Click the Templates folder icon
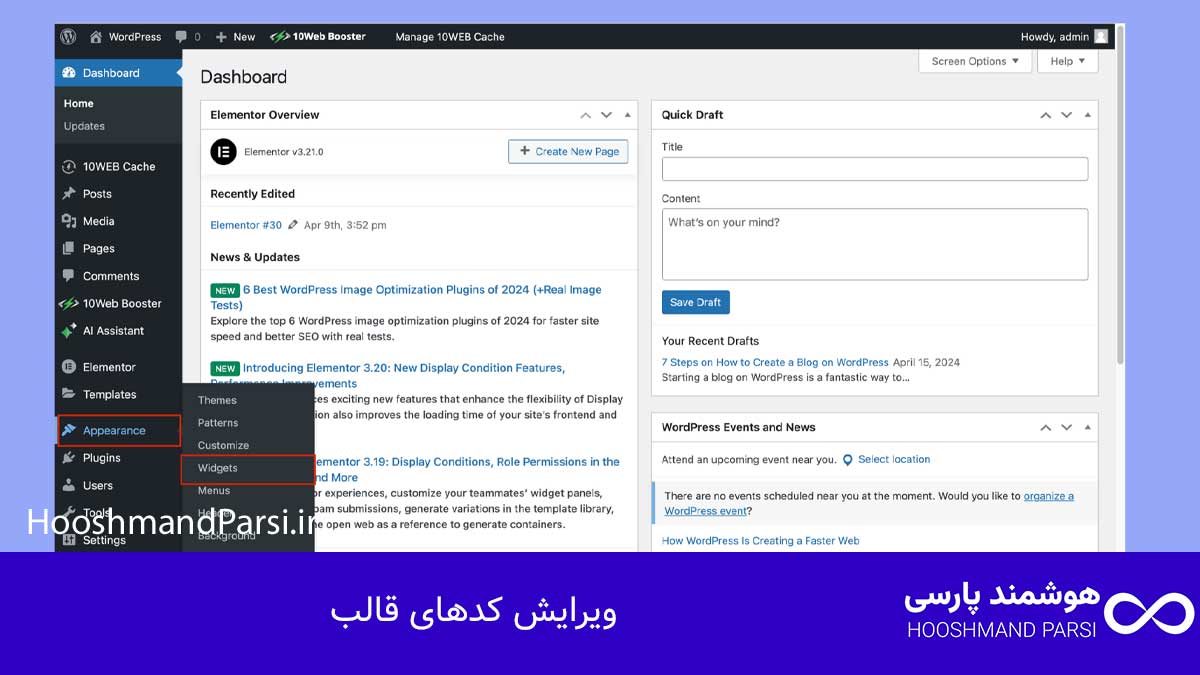The width and height of the screenshot is (1200, 675). tap(68, 394)
